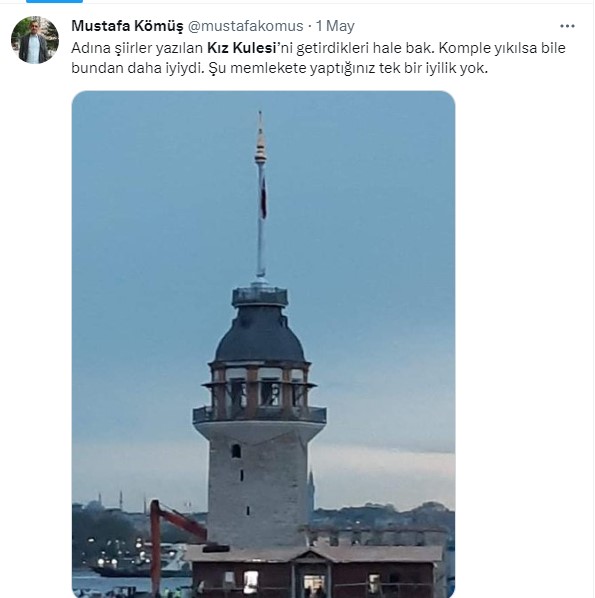Open Mustafa Kömüş's profile avatar
Image resolution: width=595 pixels, height=598 pixels.
[35, 40]
